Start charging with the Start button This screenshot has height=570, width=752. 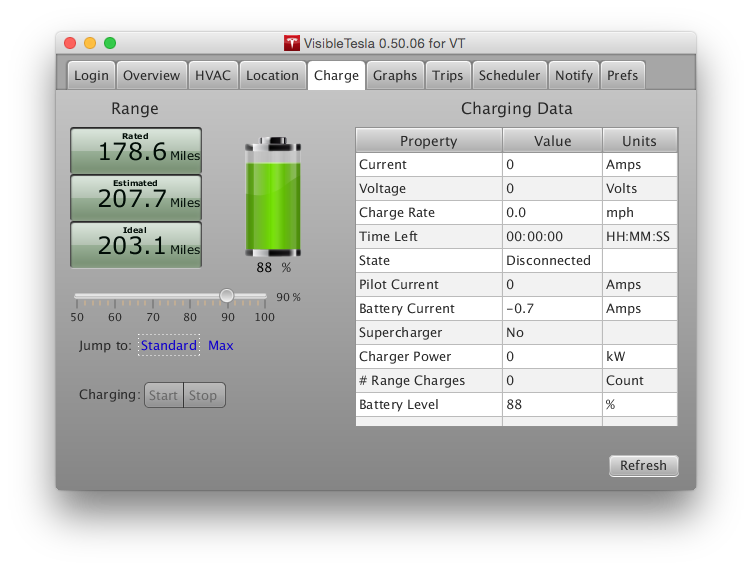tap(164, 395)
